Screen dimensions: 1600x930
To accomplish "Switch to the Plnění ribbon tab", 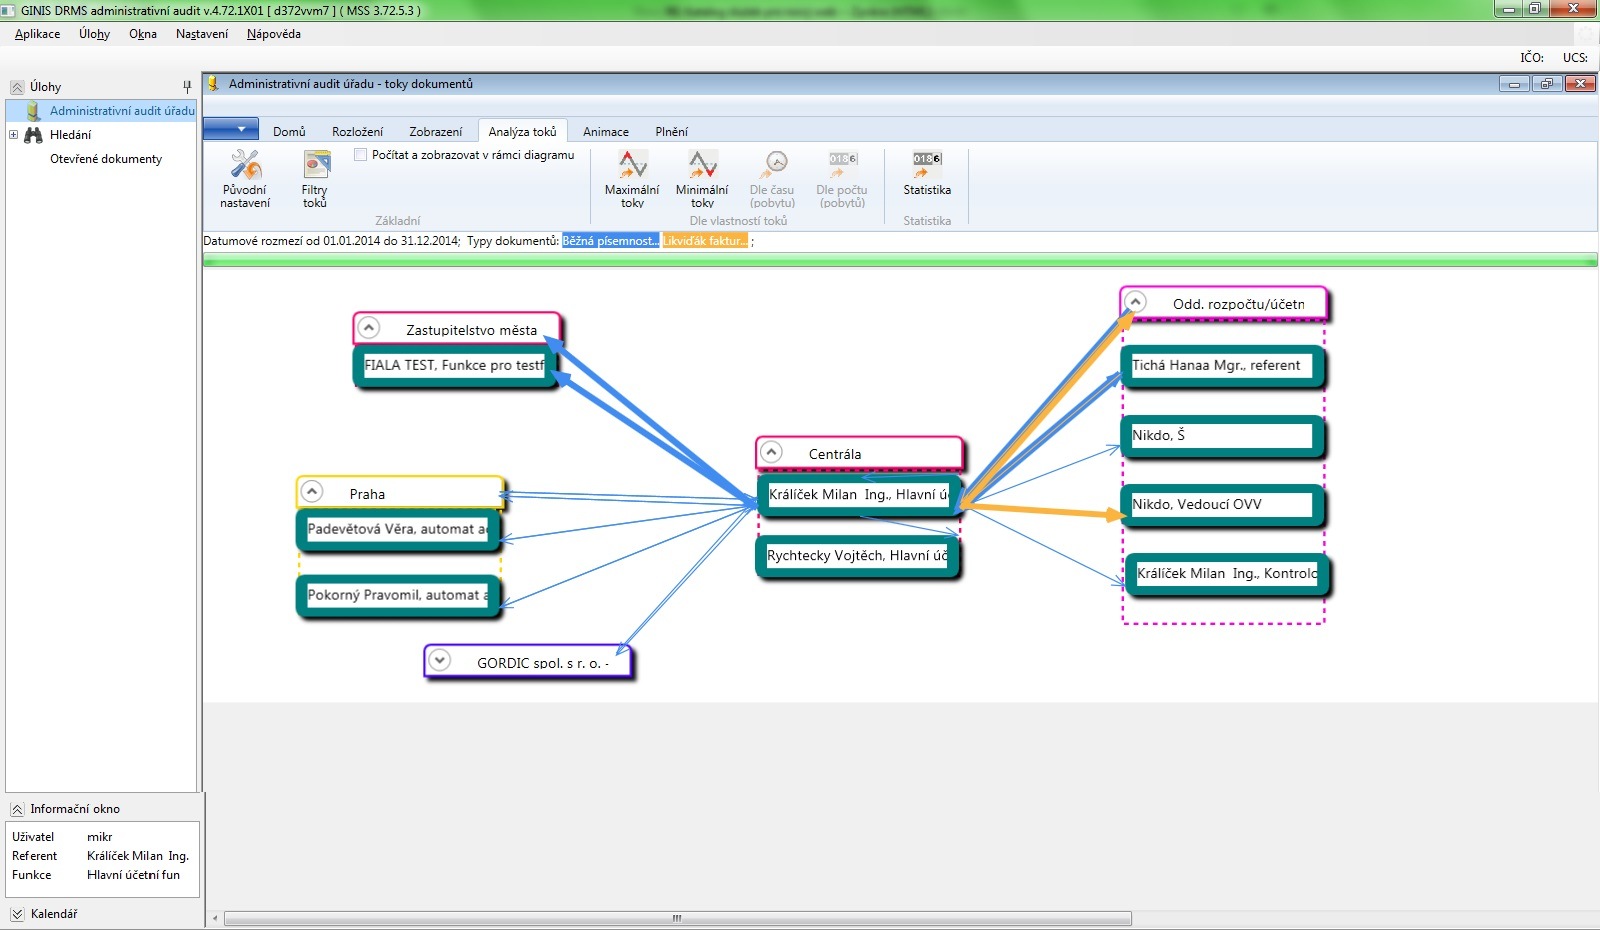I will (x=672, y=132).
